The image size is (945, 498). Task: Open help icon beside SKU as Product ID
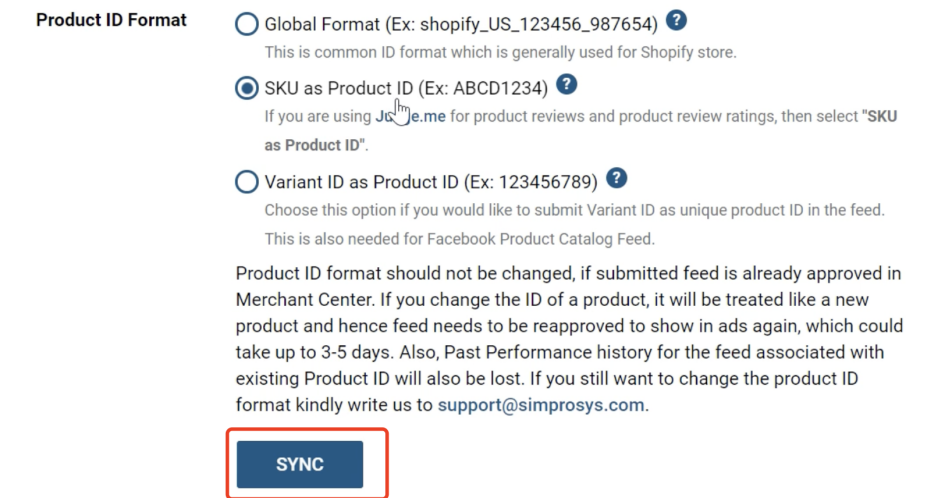pyautogui.click(x=567, y=86)
